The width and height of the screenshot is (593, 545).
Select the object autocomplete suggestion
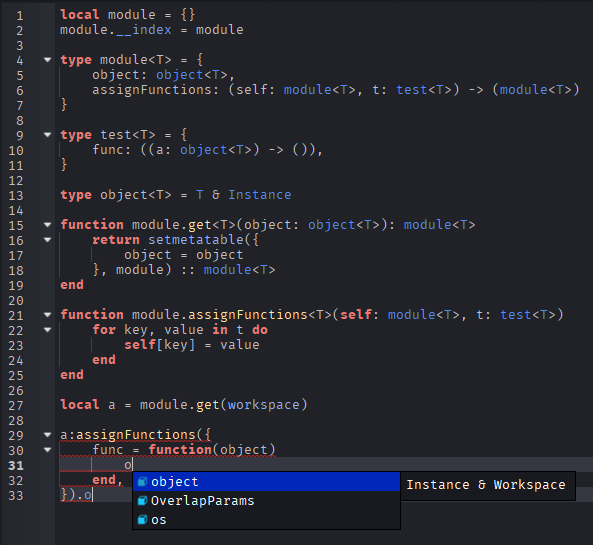(266, 481)
